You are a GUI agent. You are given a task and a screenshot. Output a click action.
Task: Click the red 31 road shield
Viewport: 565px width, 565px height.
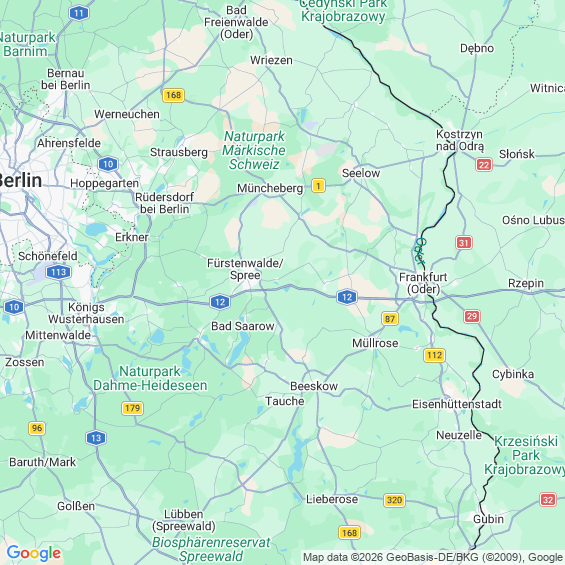click(x=464, y=243)
